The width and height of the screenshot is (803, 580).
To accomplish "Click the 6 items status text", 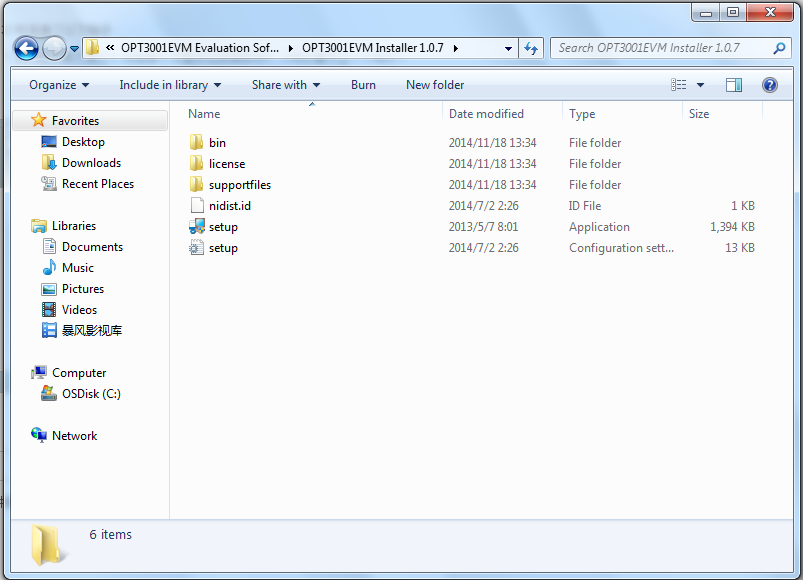I will point(111,534).
